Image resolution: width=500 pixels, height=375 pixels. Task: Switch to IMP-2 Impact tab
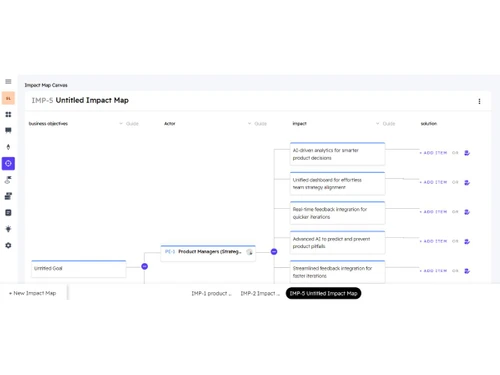pyautogui.click(x=260, y=293)
